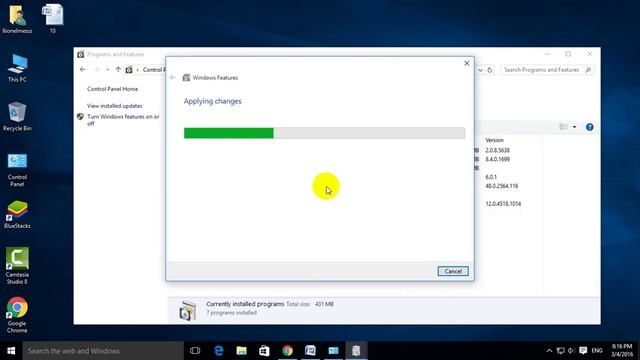Open Control Panel desktop shortcut
640x360 pixels.
(17, 170)
